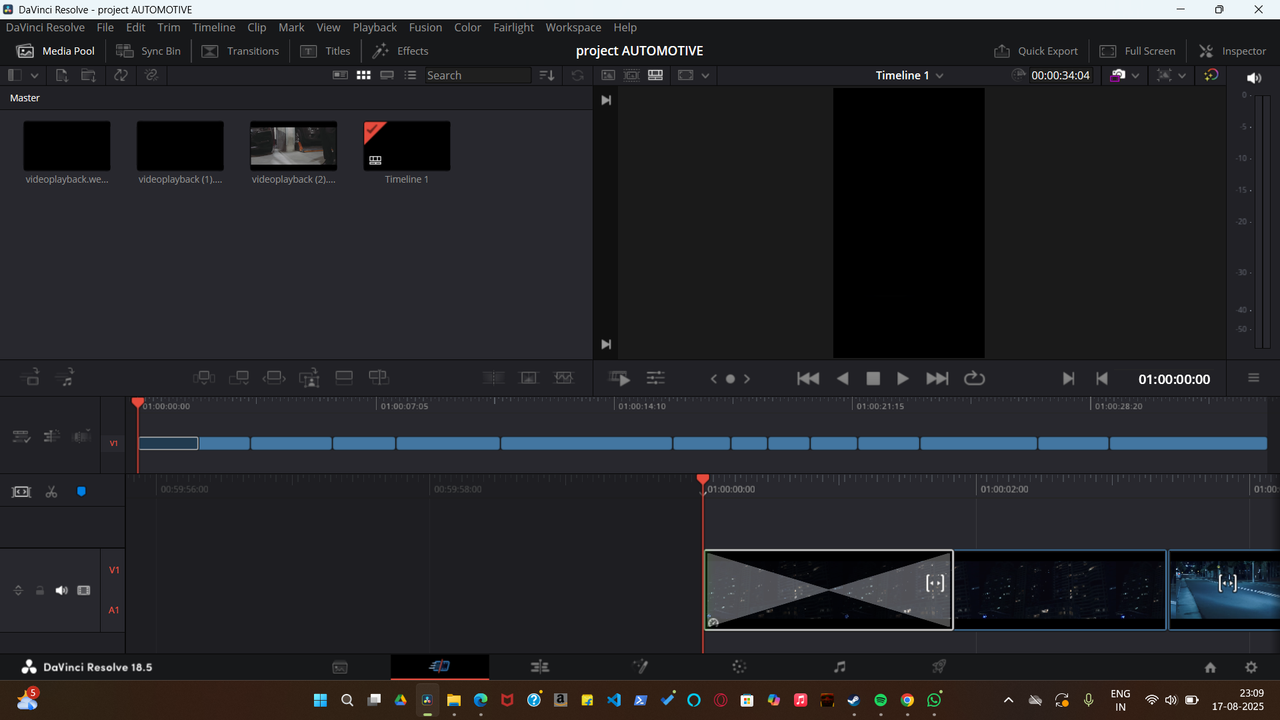
Task: Click the Quick Export button
Action: click(x=1036, y=51)
